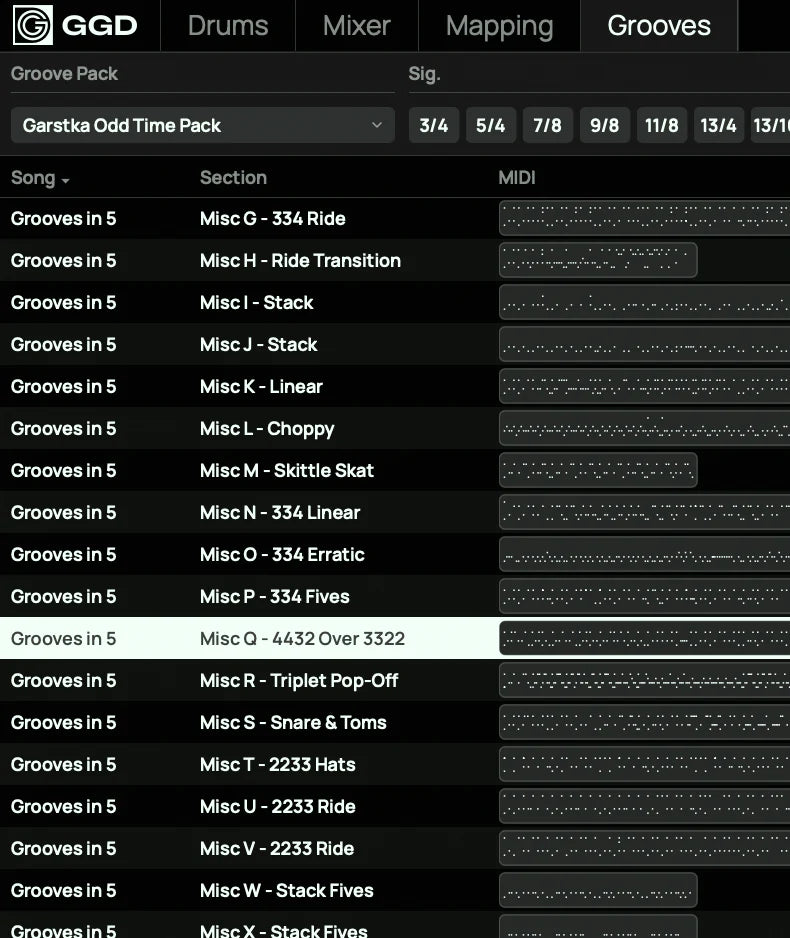The width and height of the screenshot is (790, 938).
Task: Pick the Misc R - Triplet Pop-Off row
Action: (299, 681)
